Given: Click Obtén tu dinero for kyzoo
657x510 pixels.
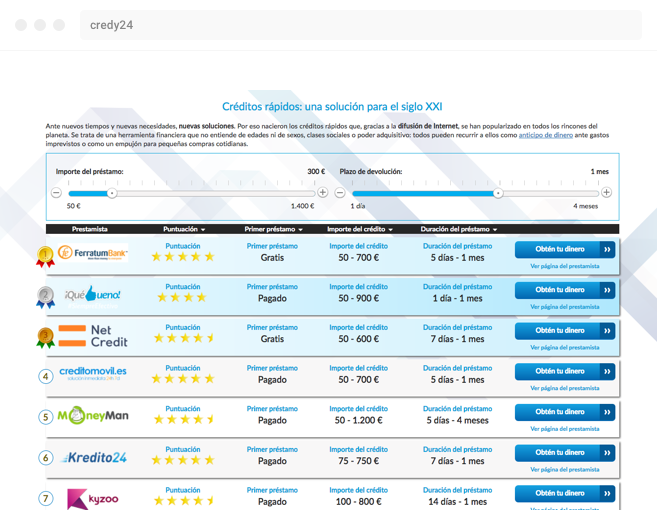Looking at the screenshot, I should pos(565,493).
